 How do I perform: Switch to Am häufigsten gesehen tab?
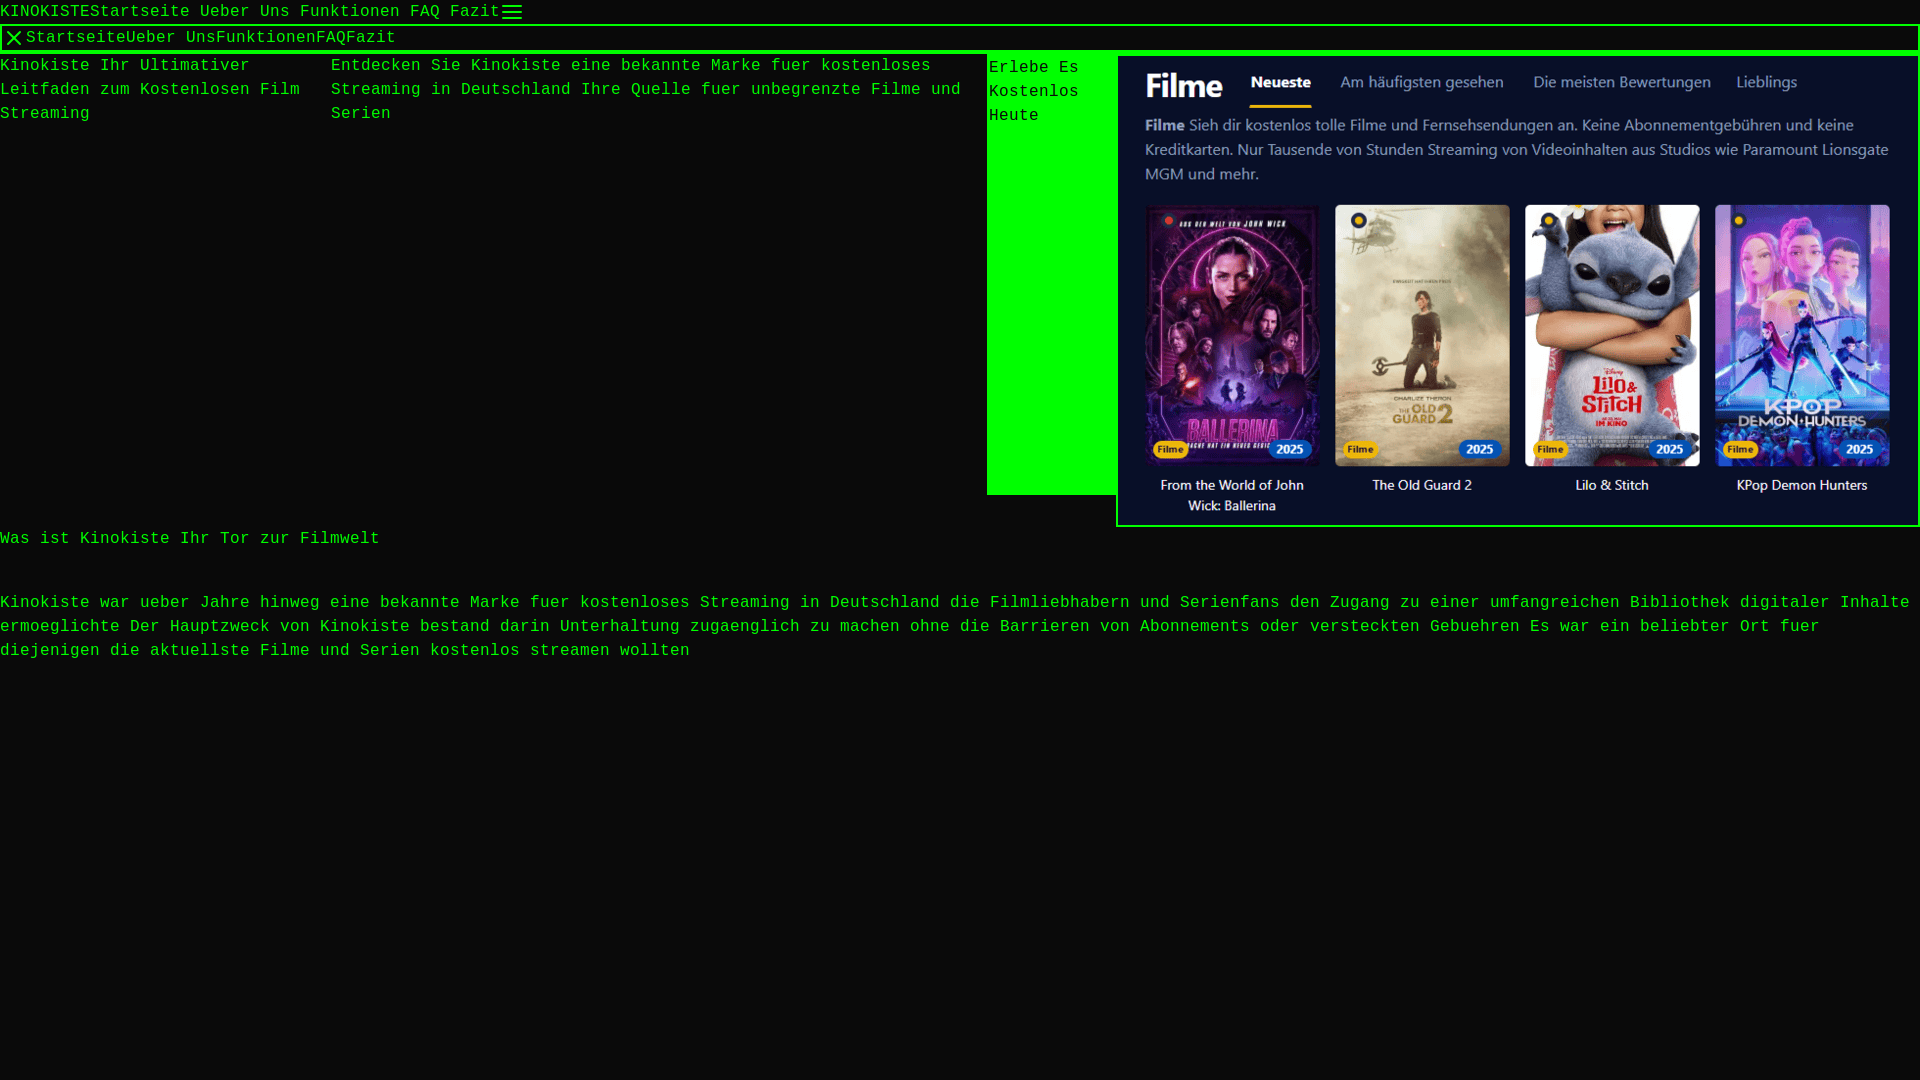[1422, 83]
